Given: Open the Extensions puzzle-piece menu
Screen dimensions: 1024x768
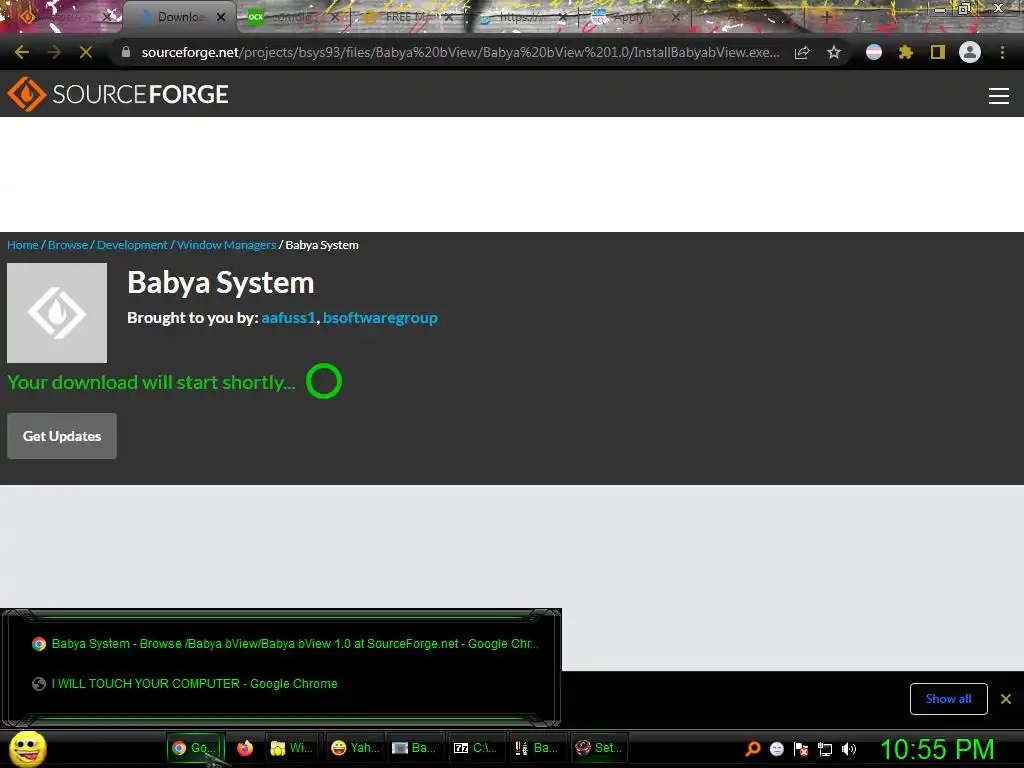Looking at the screenshot, I should [x=905, y=52].
